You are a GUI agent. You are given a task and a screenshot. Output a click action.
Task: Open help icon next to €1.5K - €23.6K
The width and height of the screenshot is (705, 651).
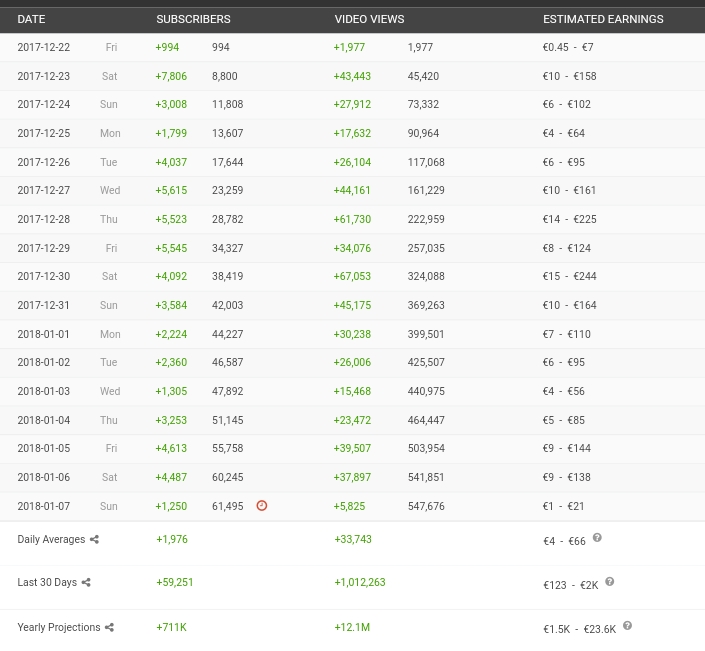pyautogui.click(x=627, y=626)
